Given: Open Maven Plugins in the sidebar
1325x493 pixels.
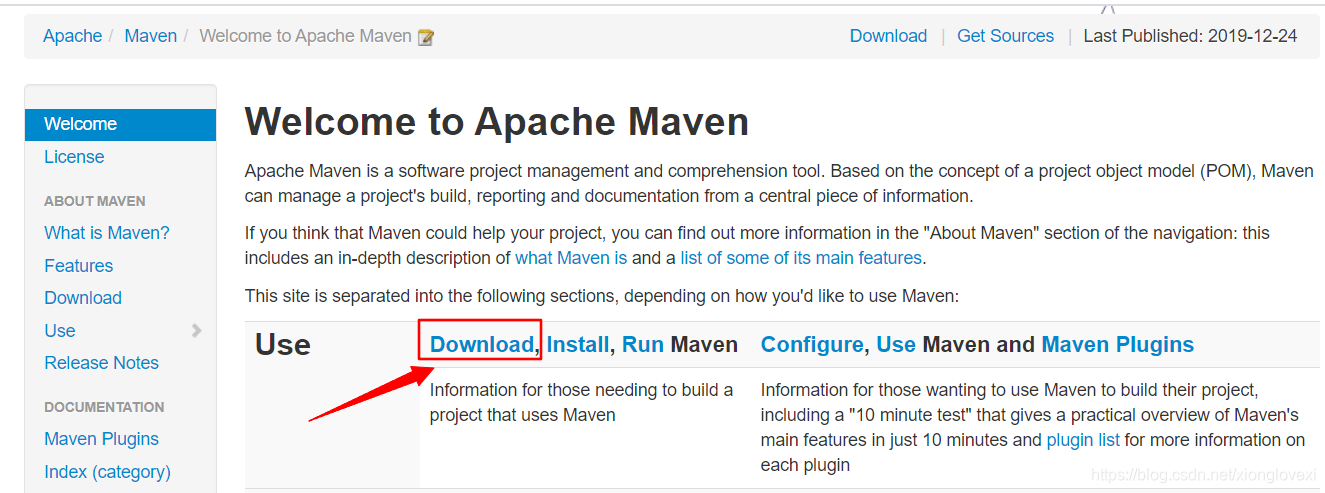Looking at the screenshot, I should 101,439.
